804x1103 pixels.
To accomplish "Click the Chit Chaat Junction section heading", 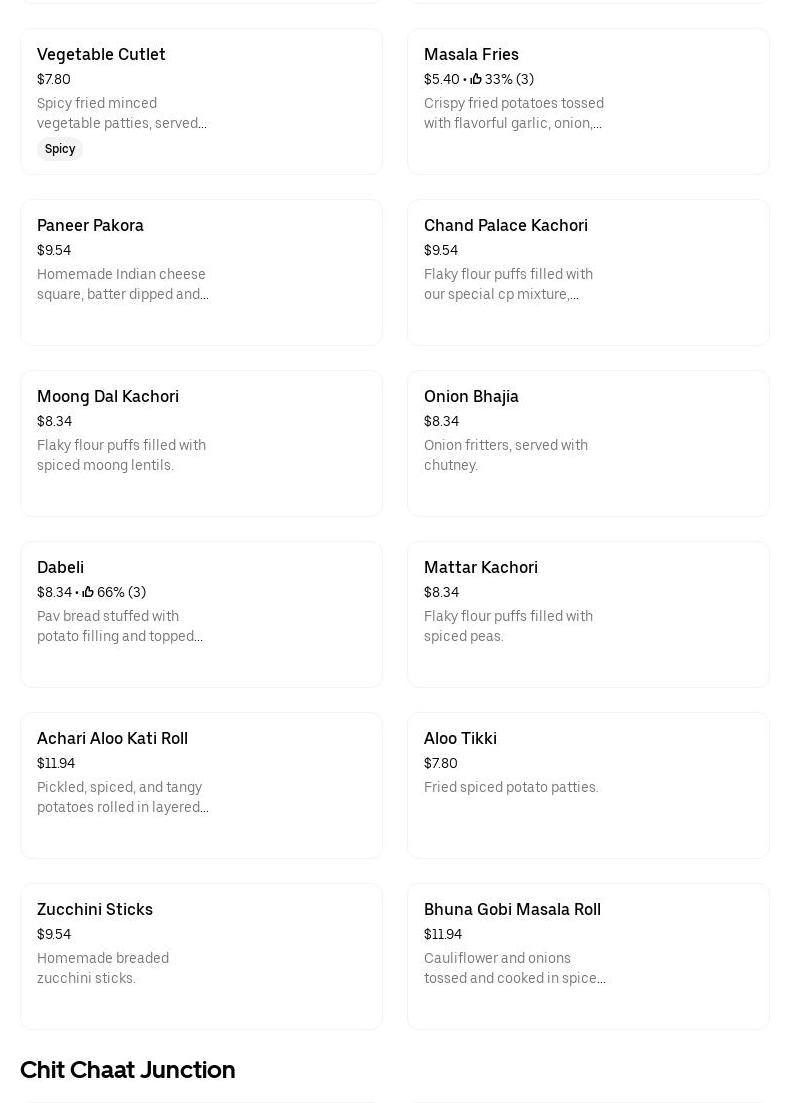I will (x=128, y=1069).
